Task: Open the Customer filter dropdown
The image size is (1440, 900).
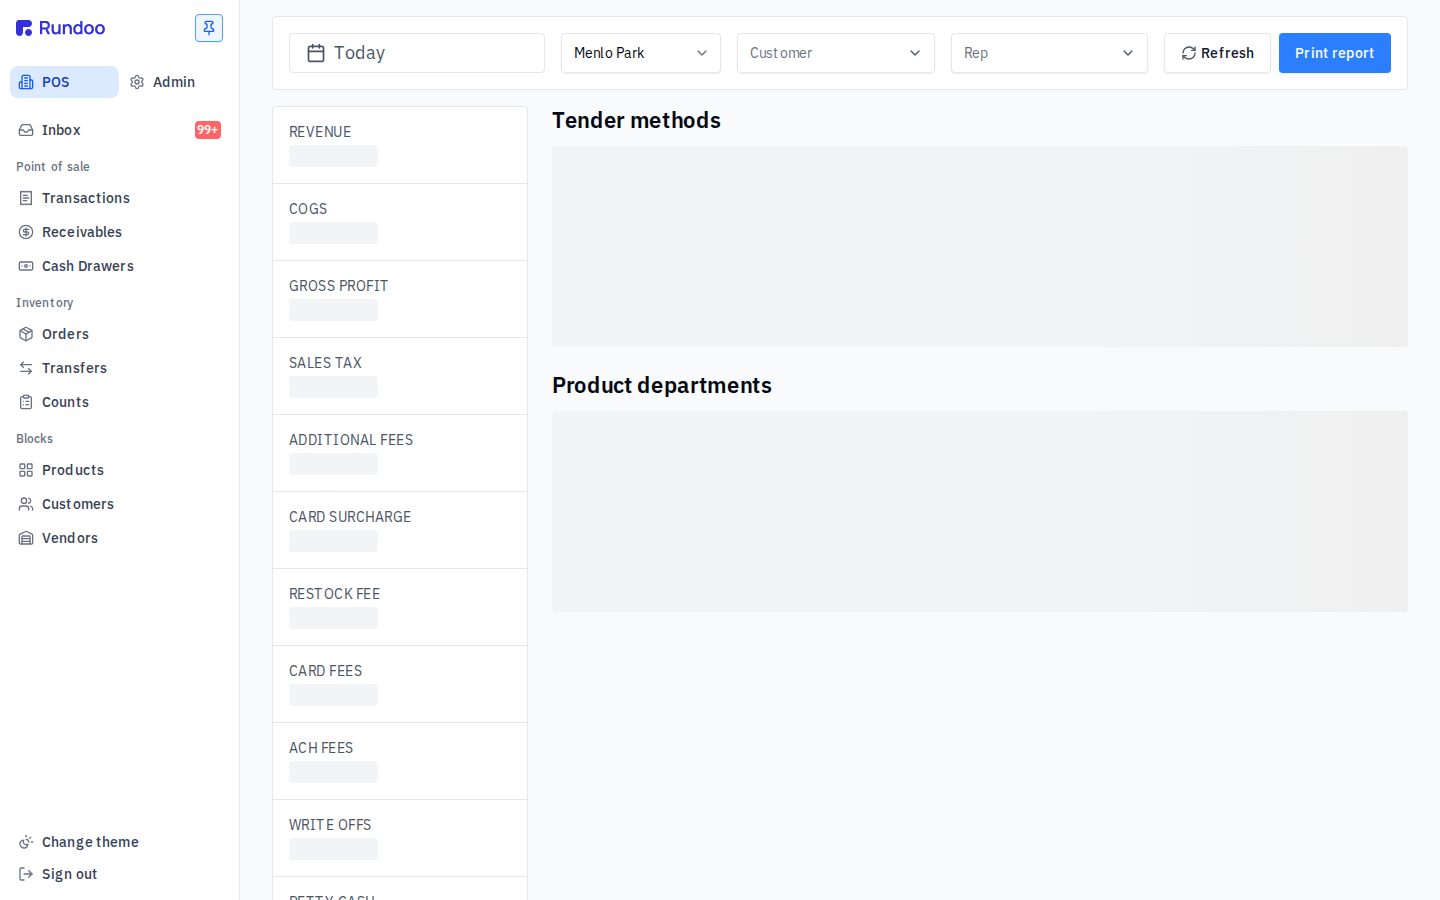Action: (836, 53)
